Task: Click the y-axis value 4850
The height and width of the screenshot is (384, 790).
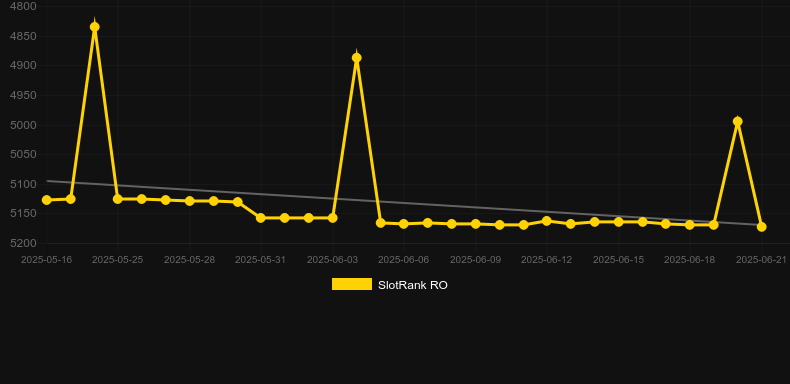Action: [x=23, y=36]
